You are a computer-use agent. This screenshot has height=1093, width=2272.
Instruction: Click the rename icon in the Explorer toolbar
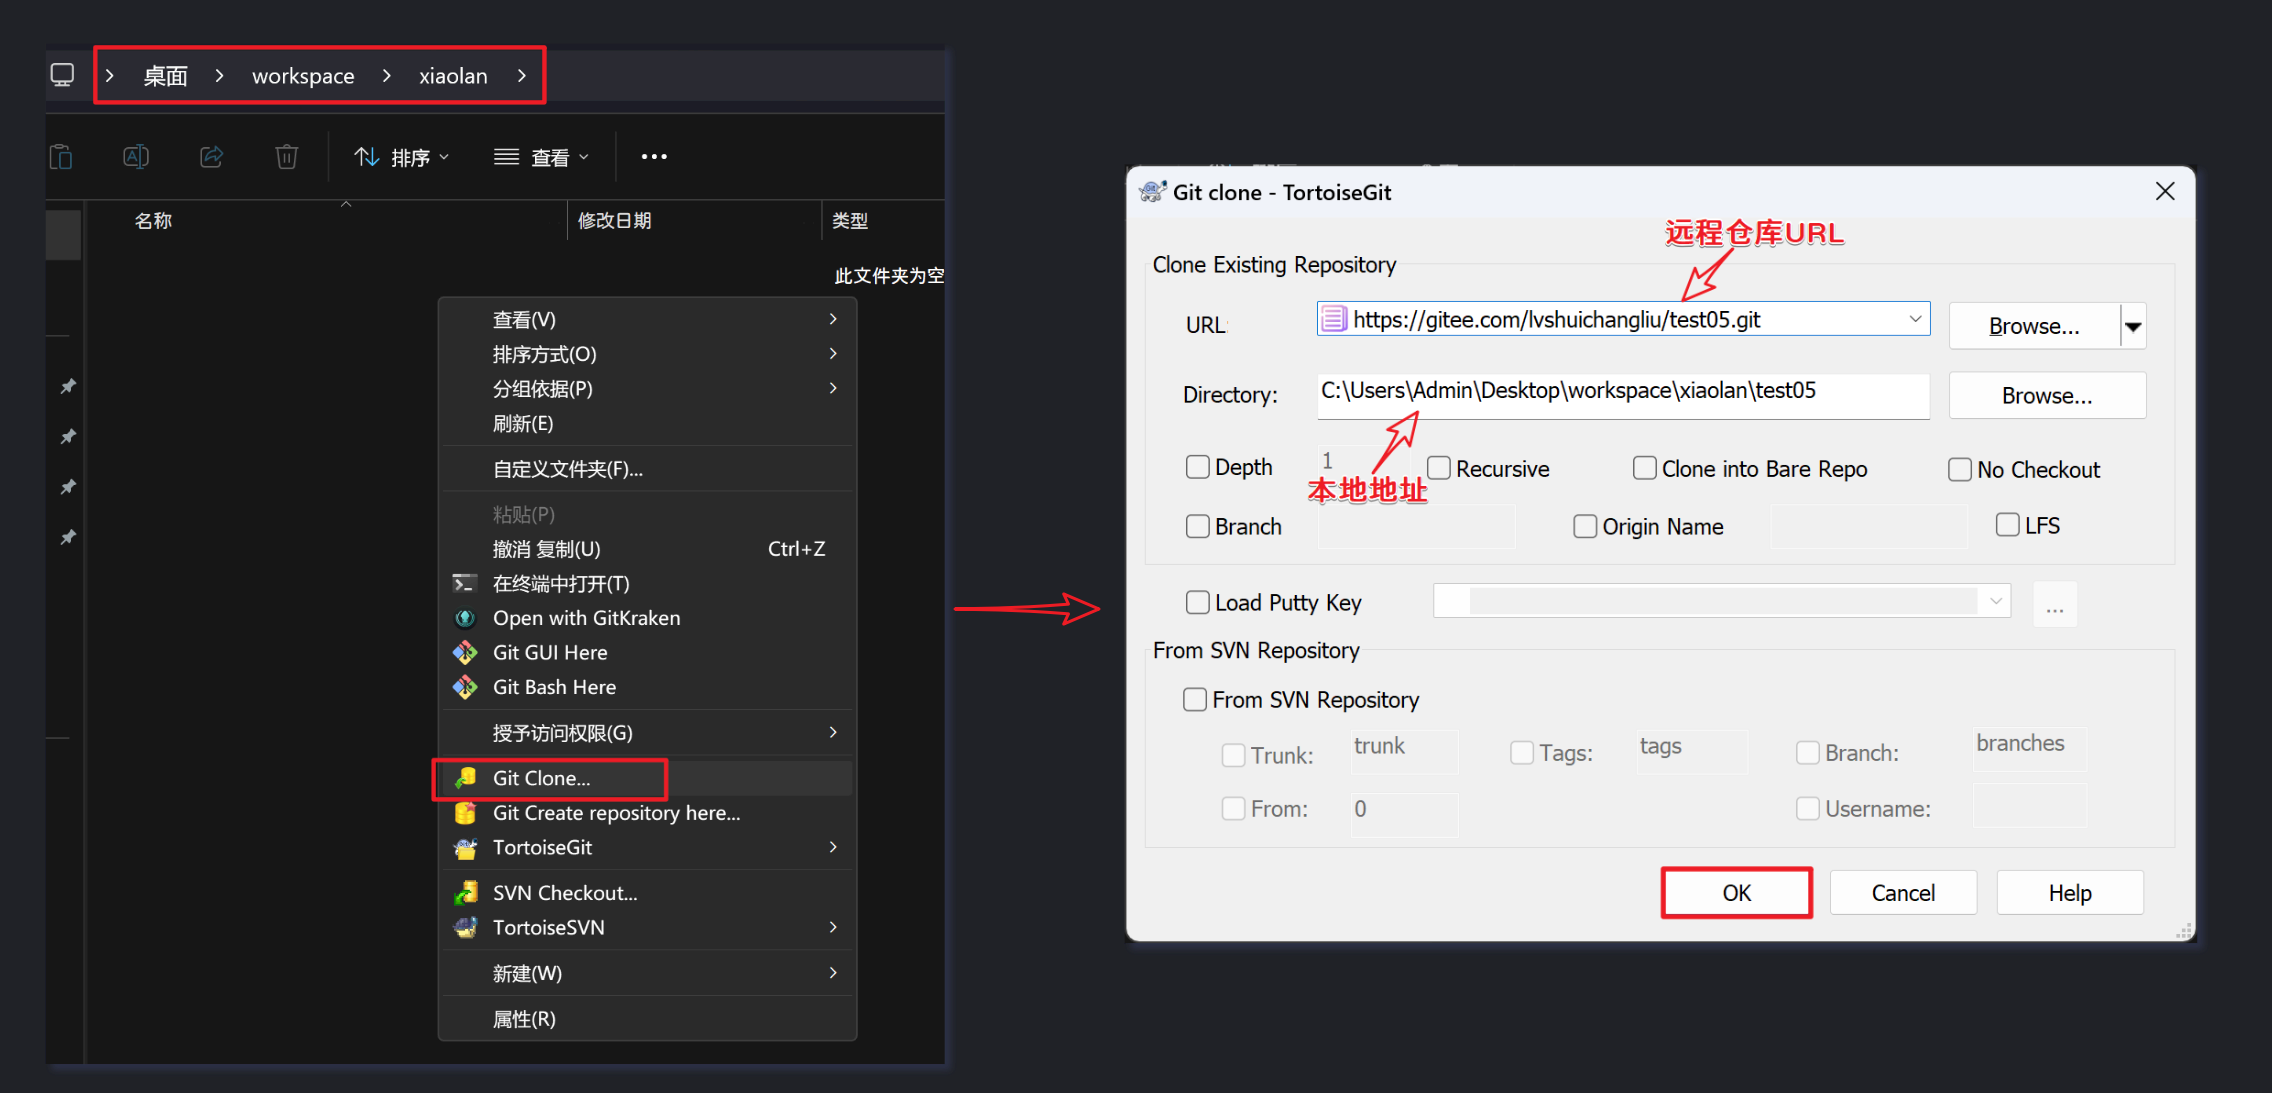click(x=136, y=157)
